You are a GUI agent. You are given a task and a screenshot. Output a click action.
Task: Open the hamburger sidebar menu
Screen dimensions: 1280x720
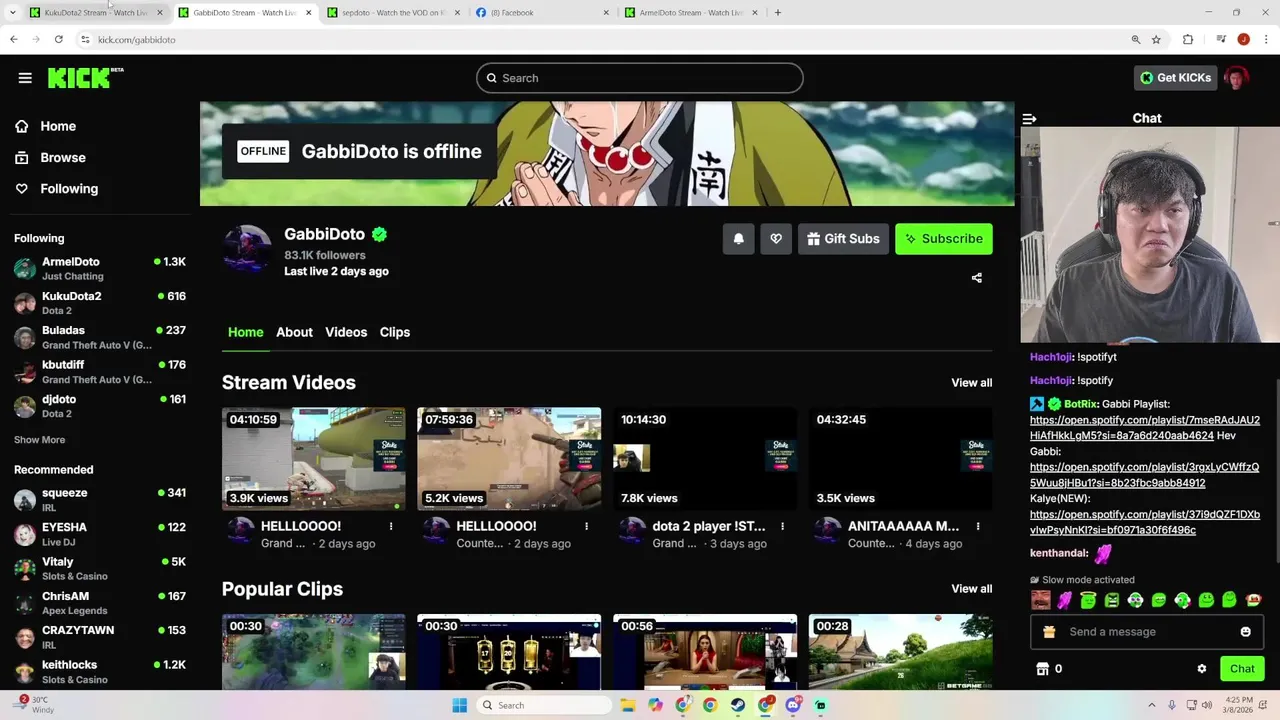click(x=25, y=78)
